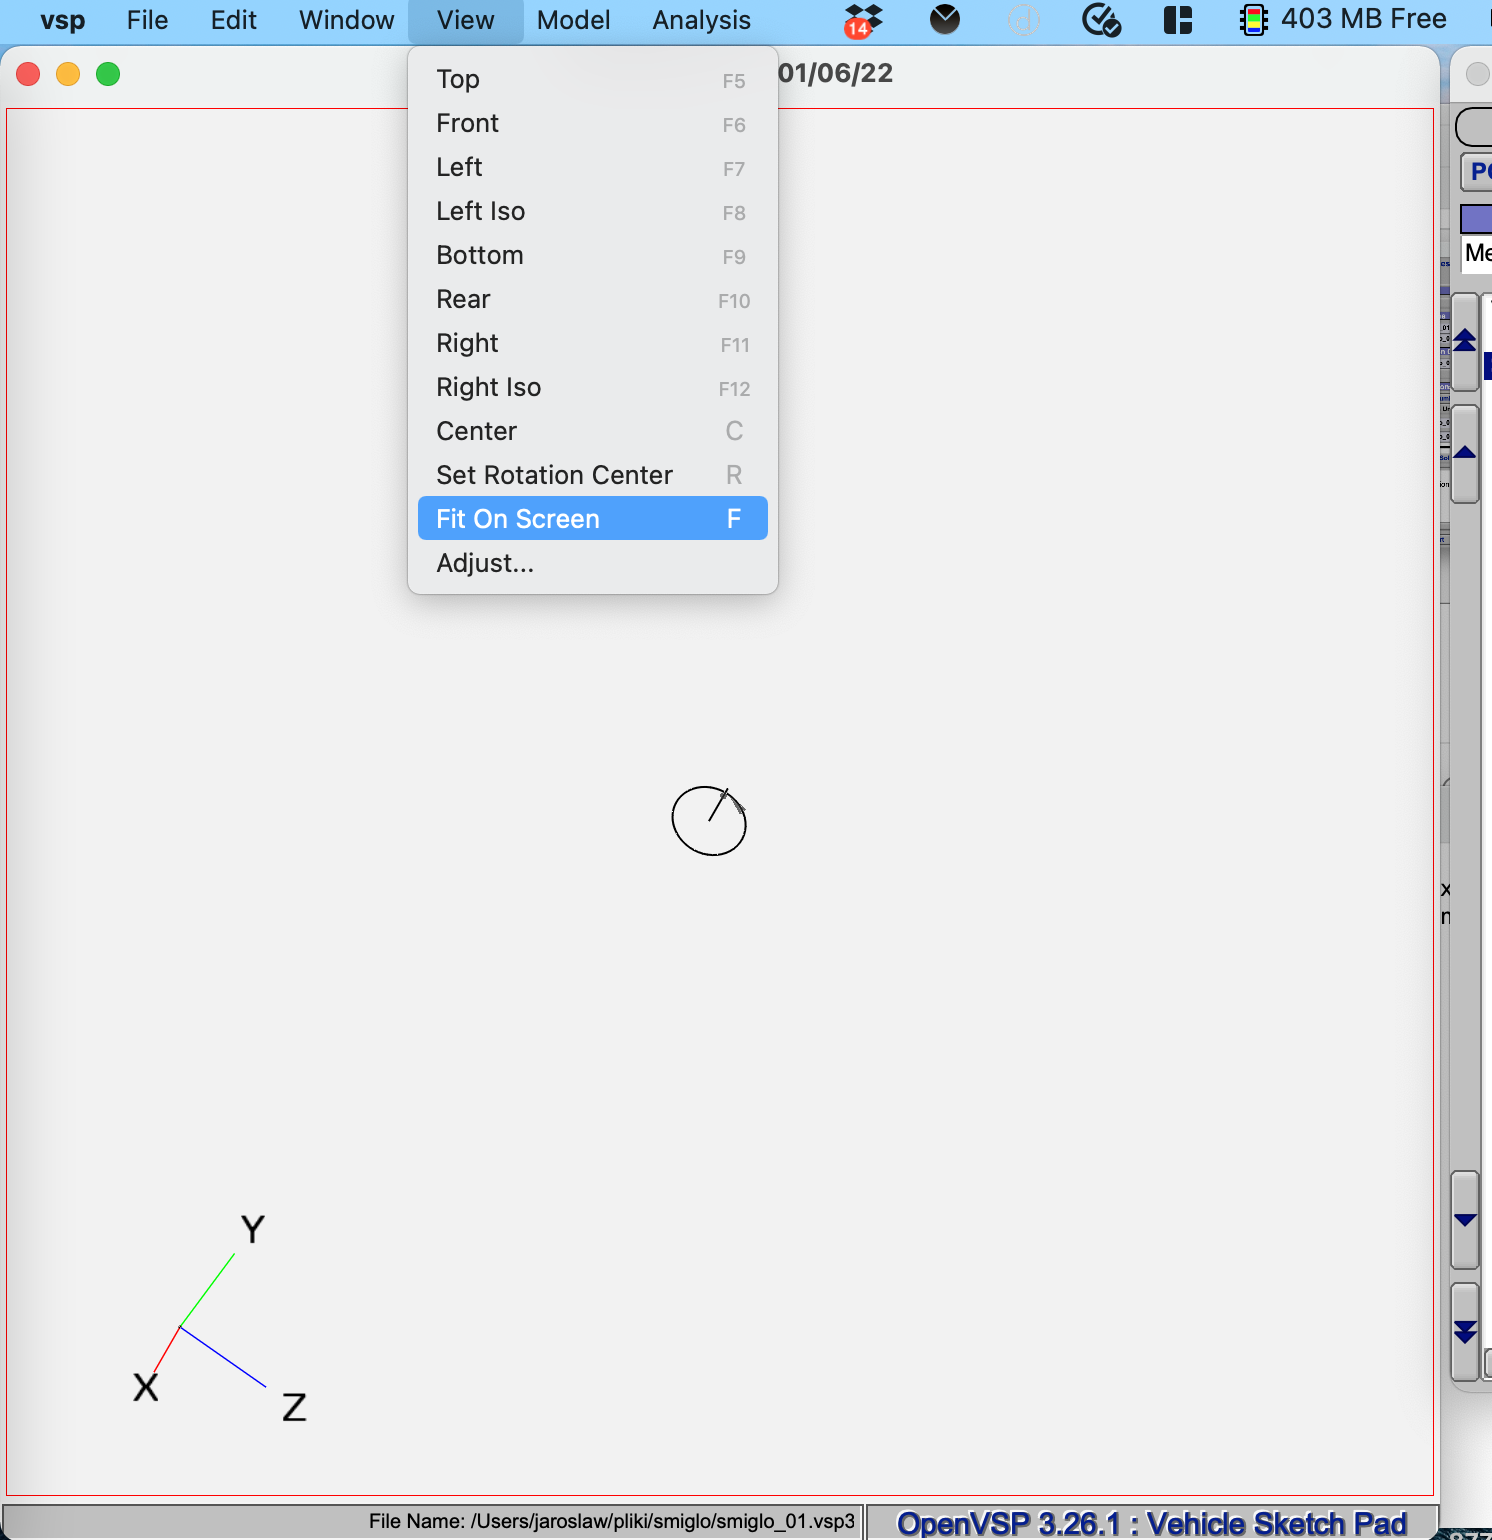Screen dimensions: 1492x1540
Task: Open the window layout grid menu bar icon
Action: [1178, 20]
